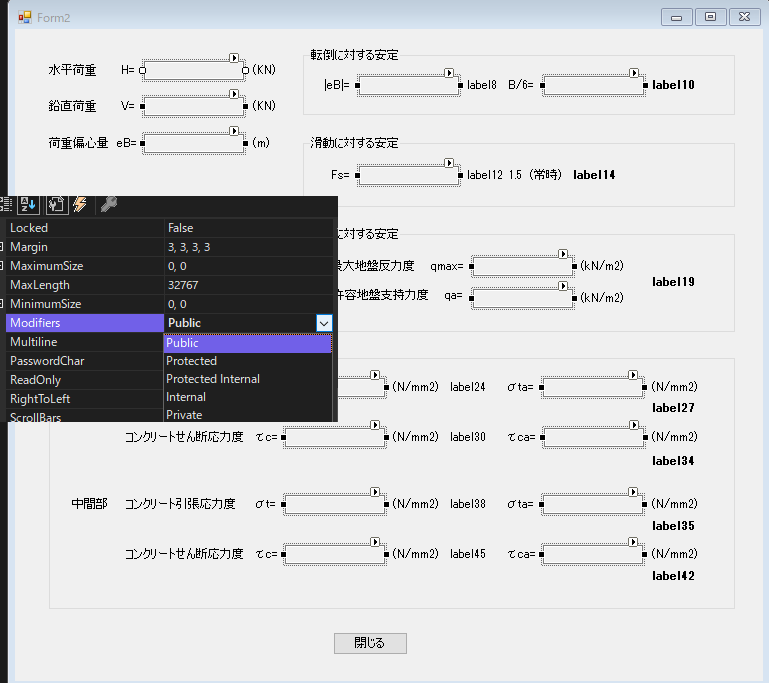Select the qa= text input field
Image resolution: width=769 pixels, height=683 pixels.
click(523, 298)
